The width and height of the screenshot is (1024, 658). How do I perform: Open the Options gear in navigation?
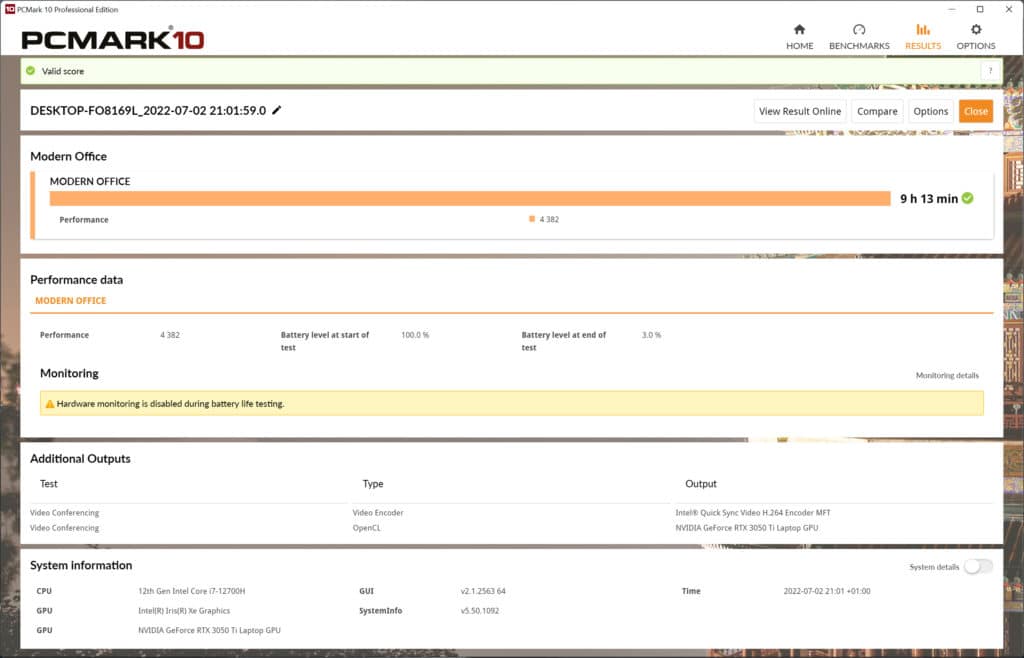pos(976,37)
